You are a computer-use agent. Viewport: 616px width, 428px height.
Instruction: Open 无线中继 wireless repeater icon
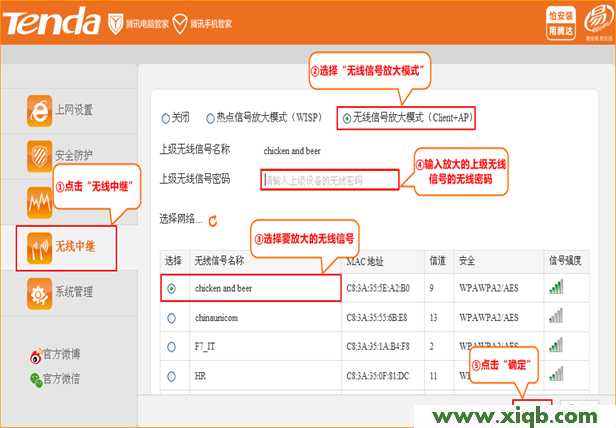(39, 248)
